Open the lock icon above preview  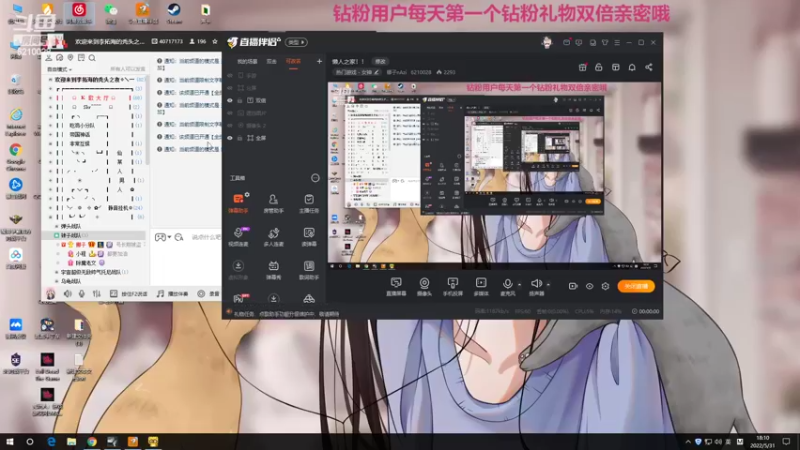pyautogui.click(x=598, y=67)
